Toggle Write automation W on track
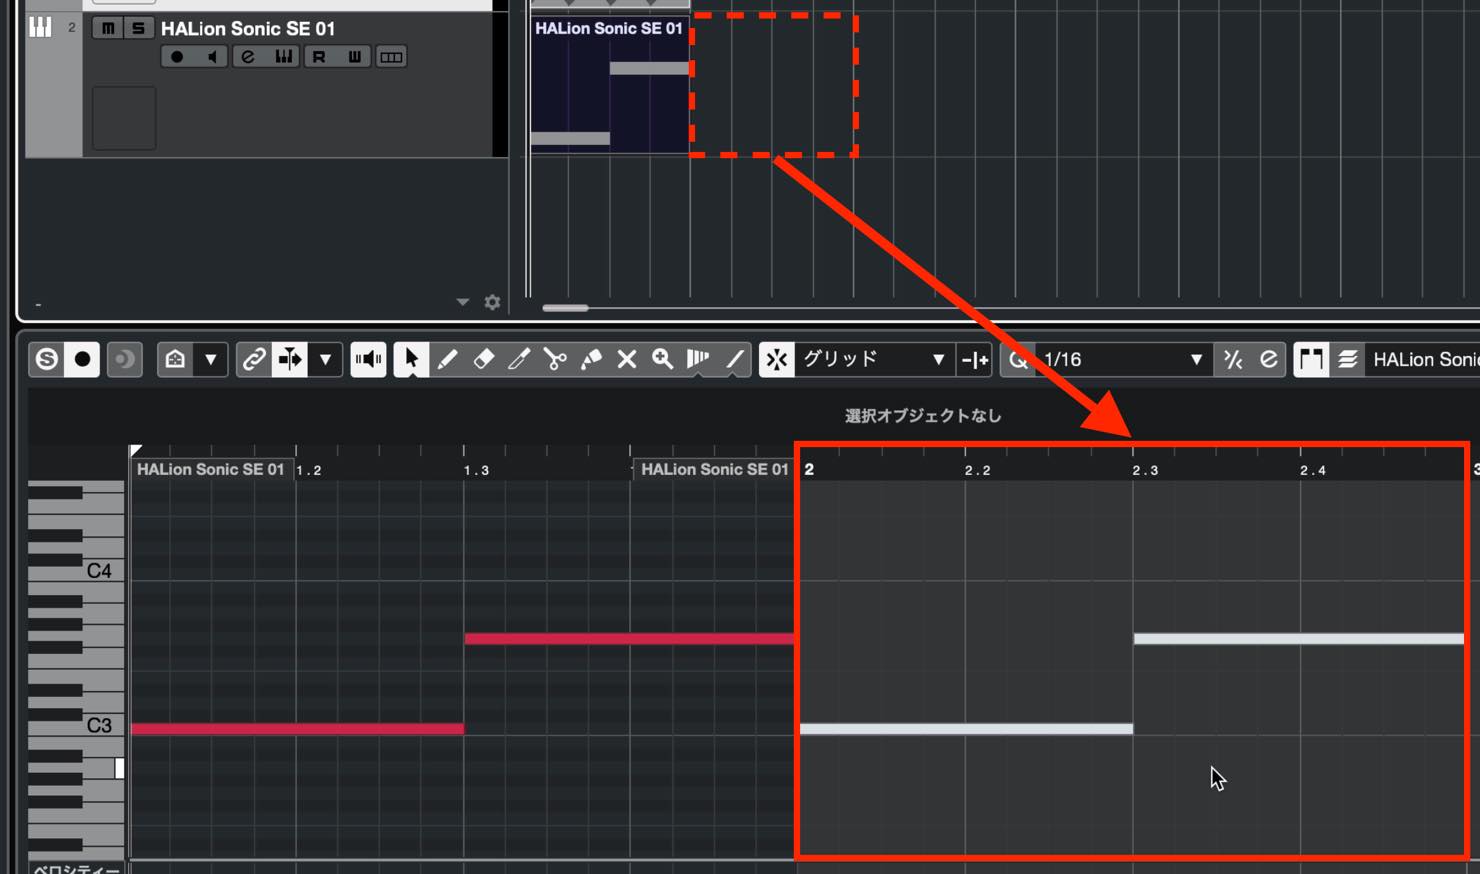This screenshot has width=1480, height=874. [354, 57]
